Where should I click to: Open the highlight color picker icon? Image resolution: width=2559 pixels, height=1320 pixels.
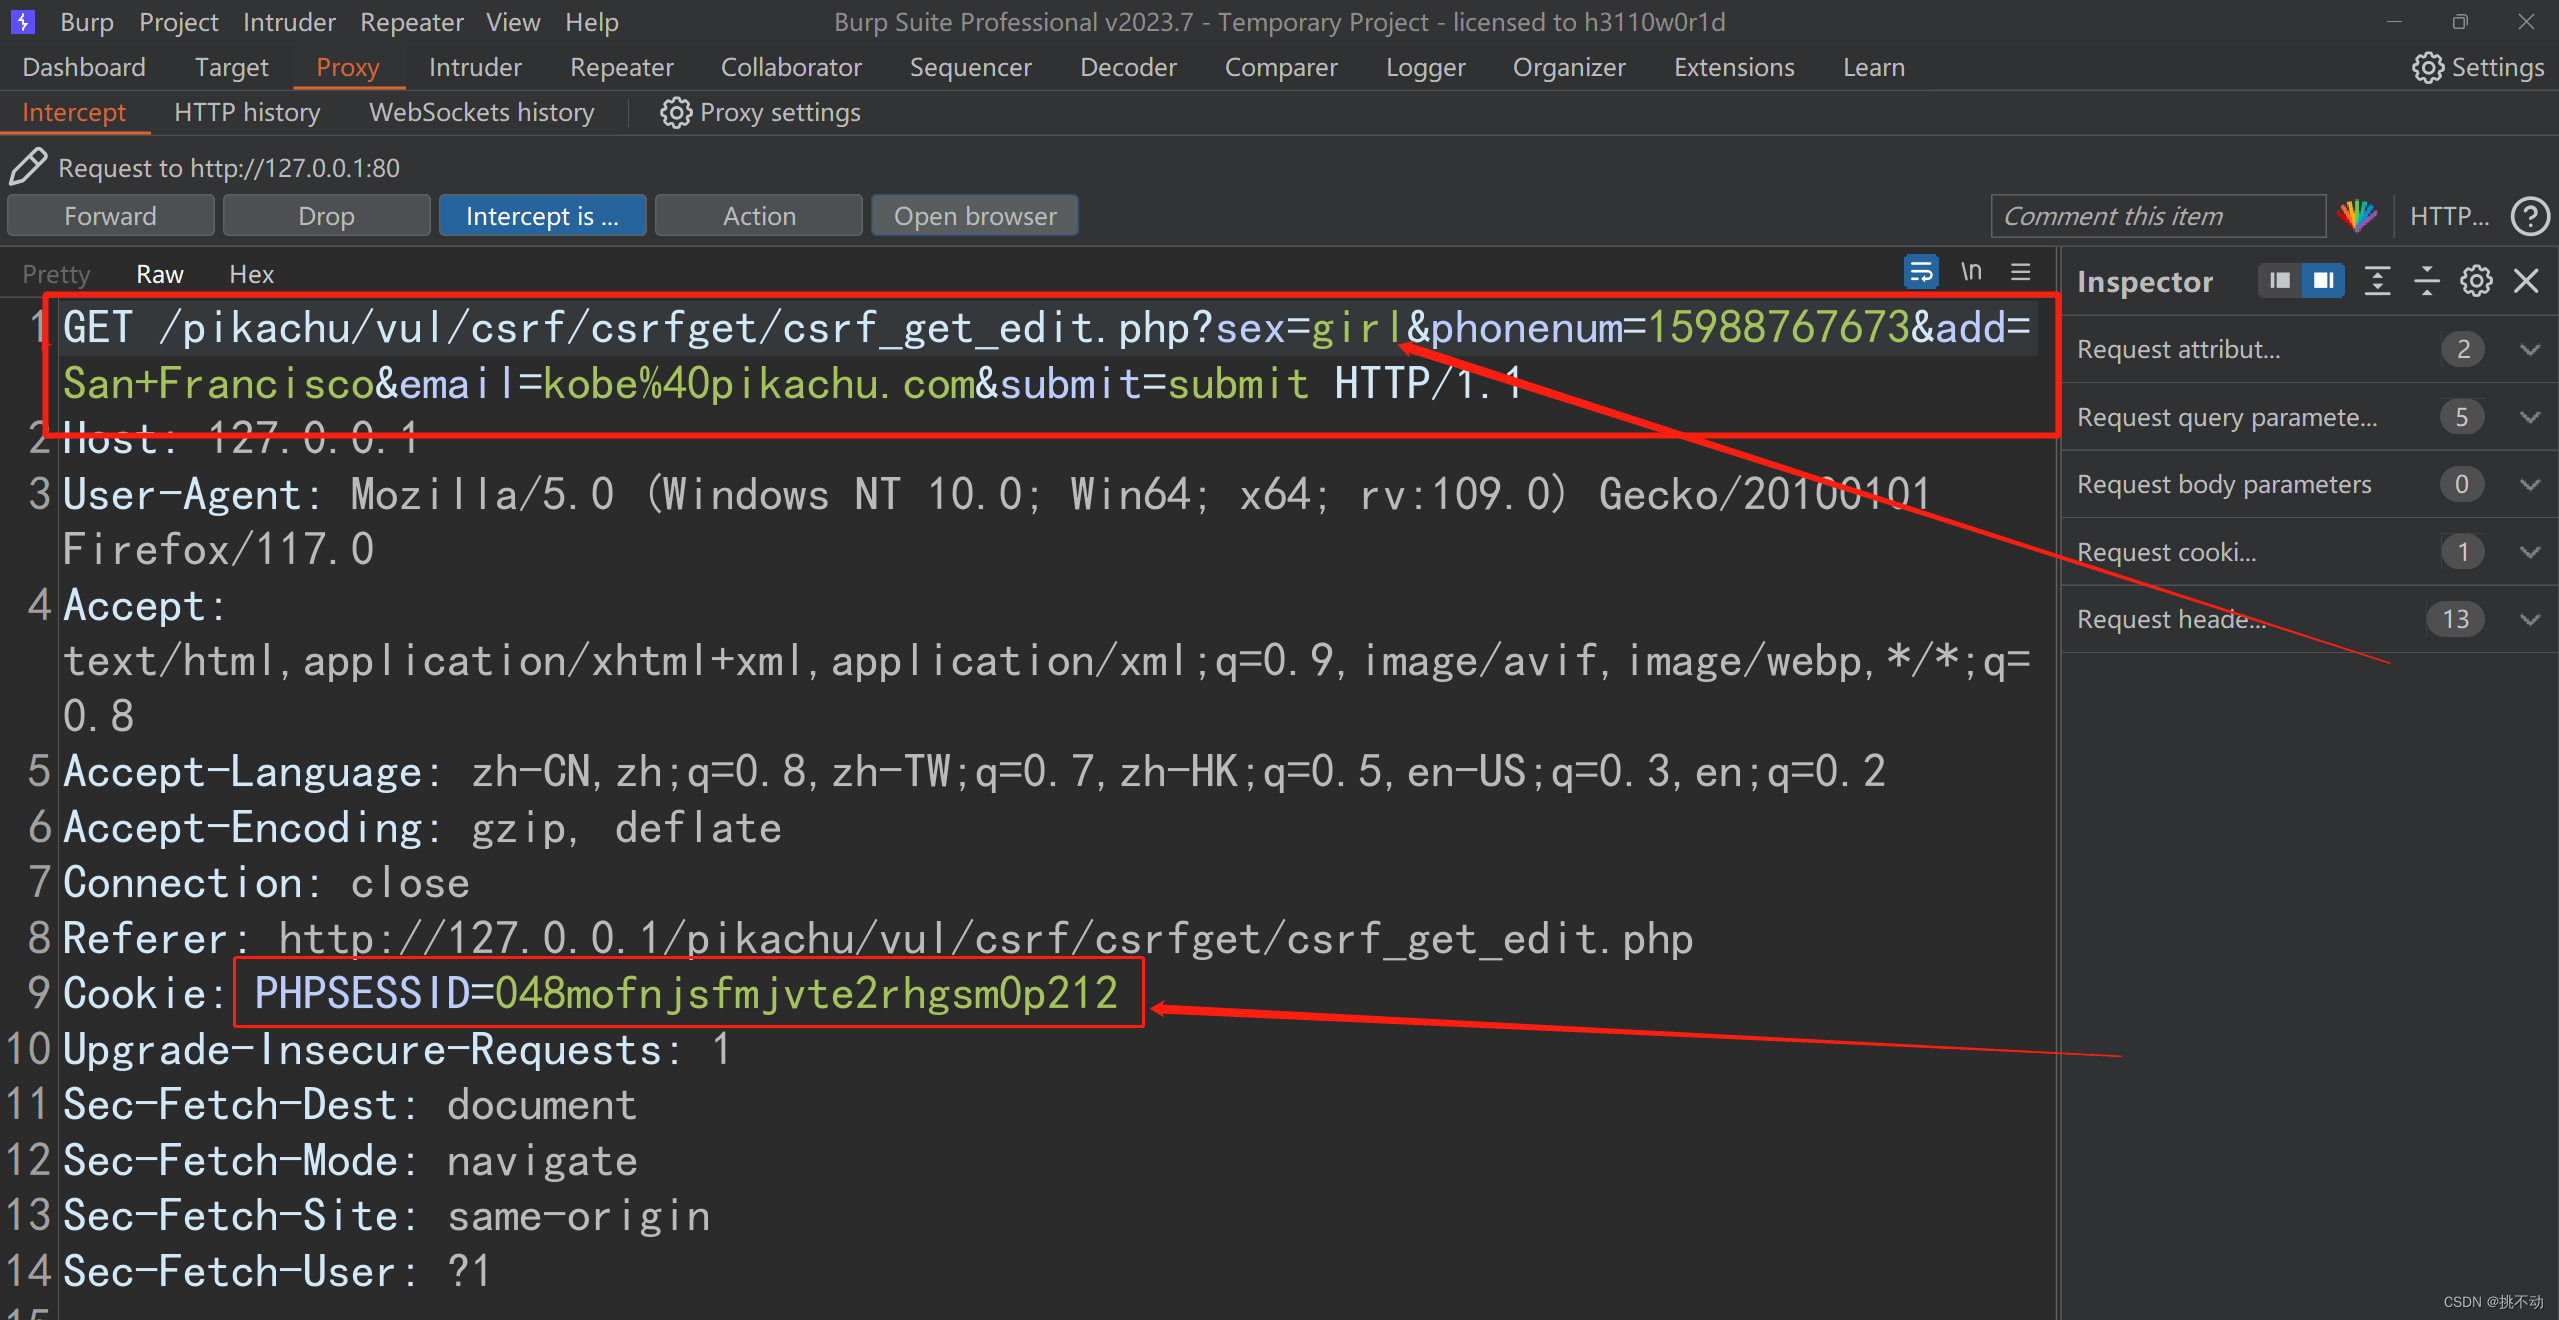click(2356, 215)
